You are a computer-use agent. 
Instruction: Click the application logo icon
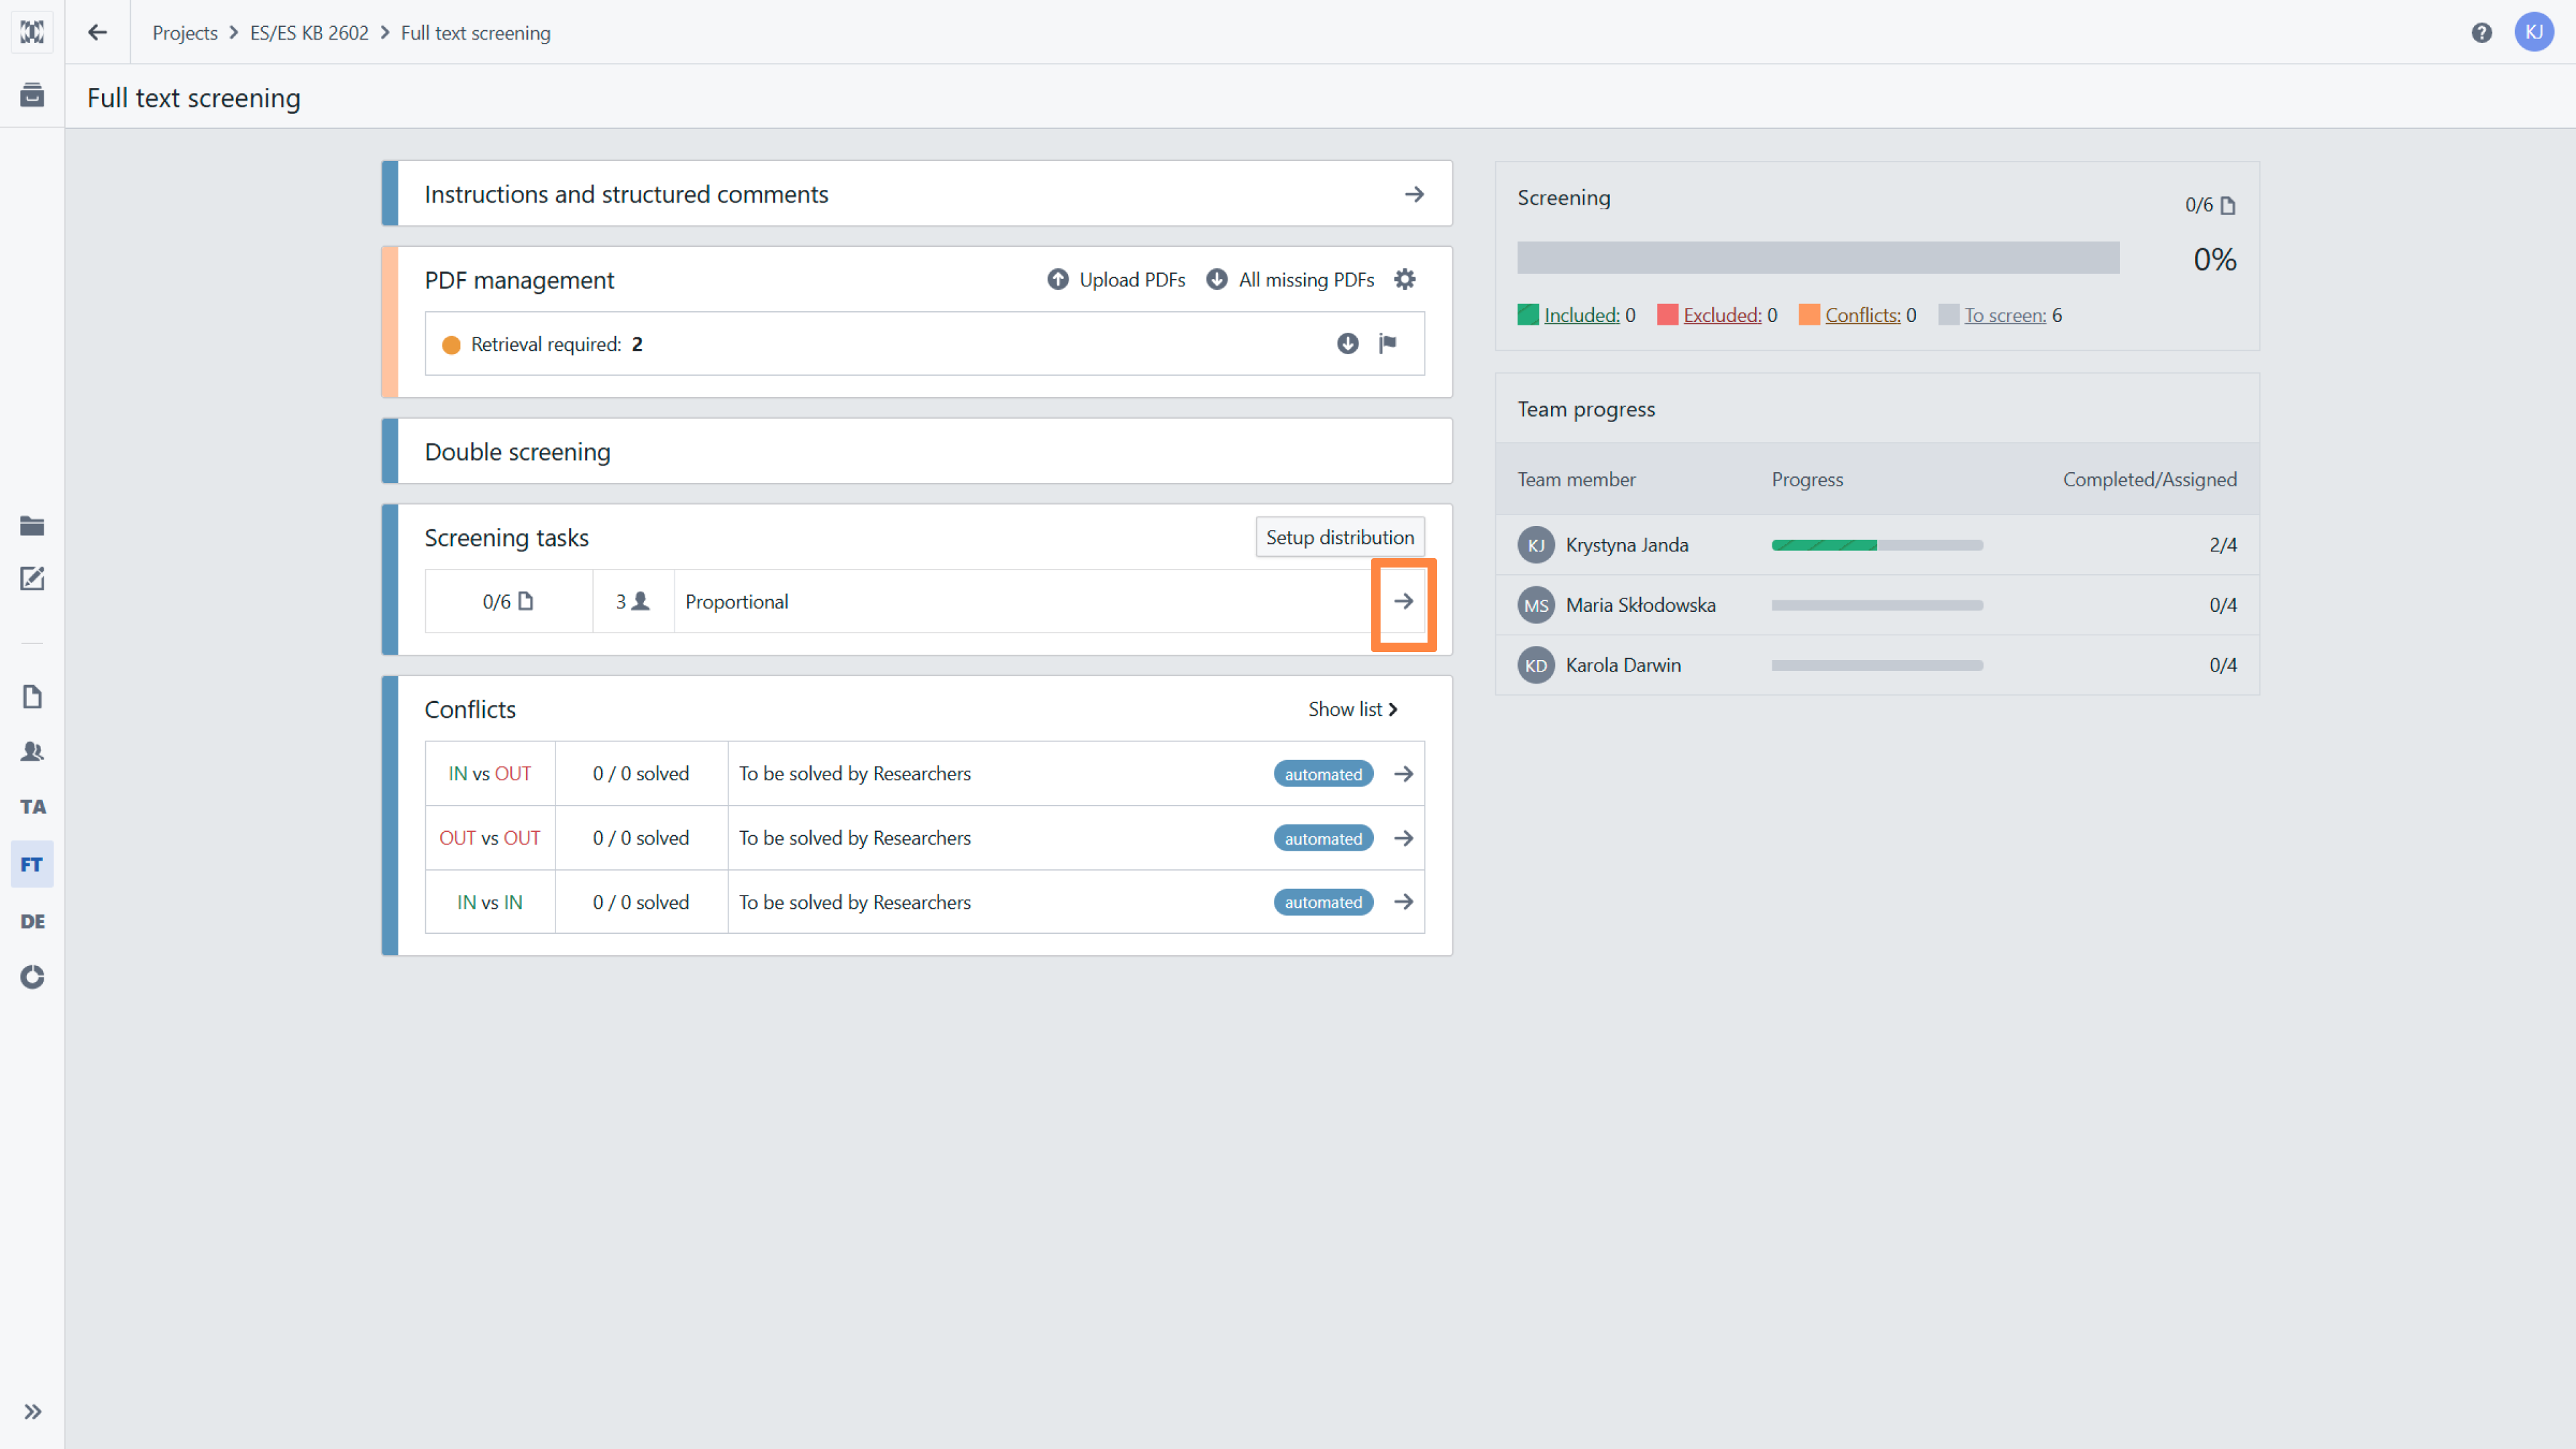32,32
